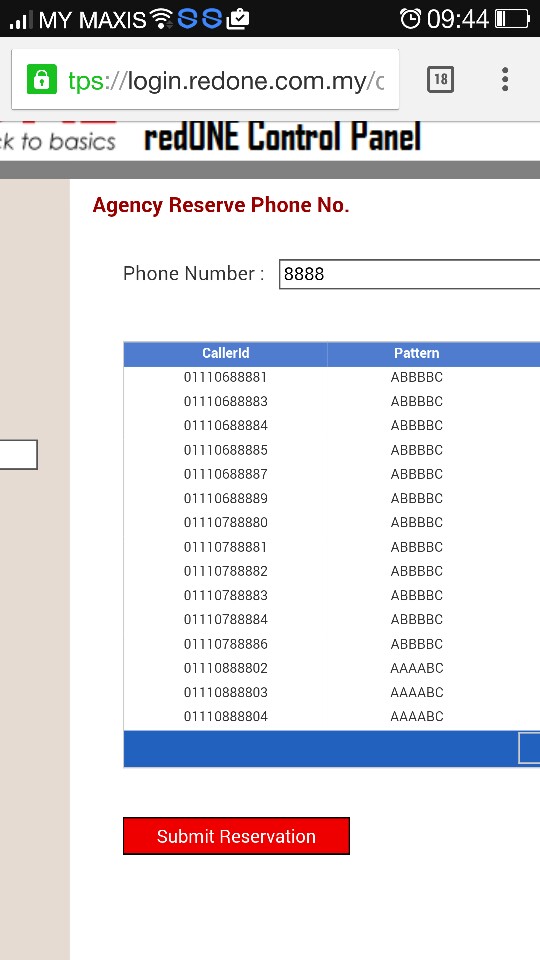The height and width of the screenshot is (960, 540).
Task: Click the white box in blue pager bar
Action: pos(529,748)
